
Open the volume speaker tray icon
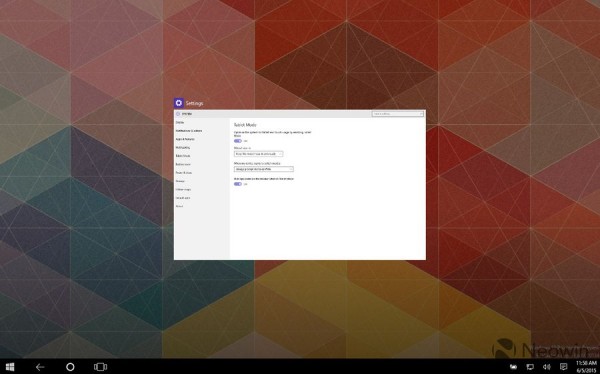click(546, 367)
